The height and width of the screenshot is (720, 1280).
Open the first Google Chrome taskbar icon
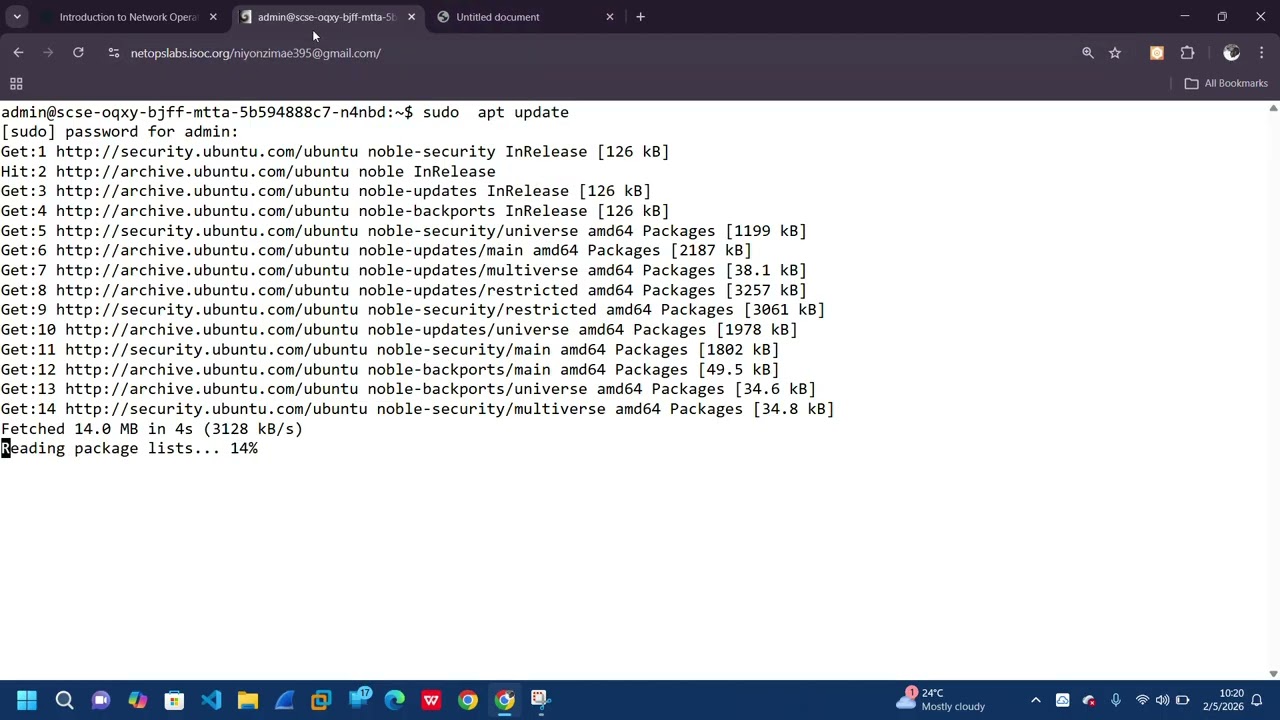point(468,700)
